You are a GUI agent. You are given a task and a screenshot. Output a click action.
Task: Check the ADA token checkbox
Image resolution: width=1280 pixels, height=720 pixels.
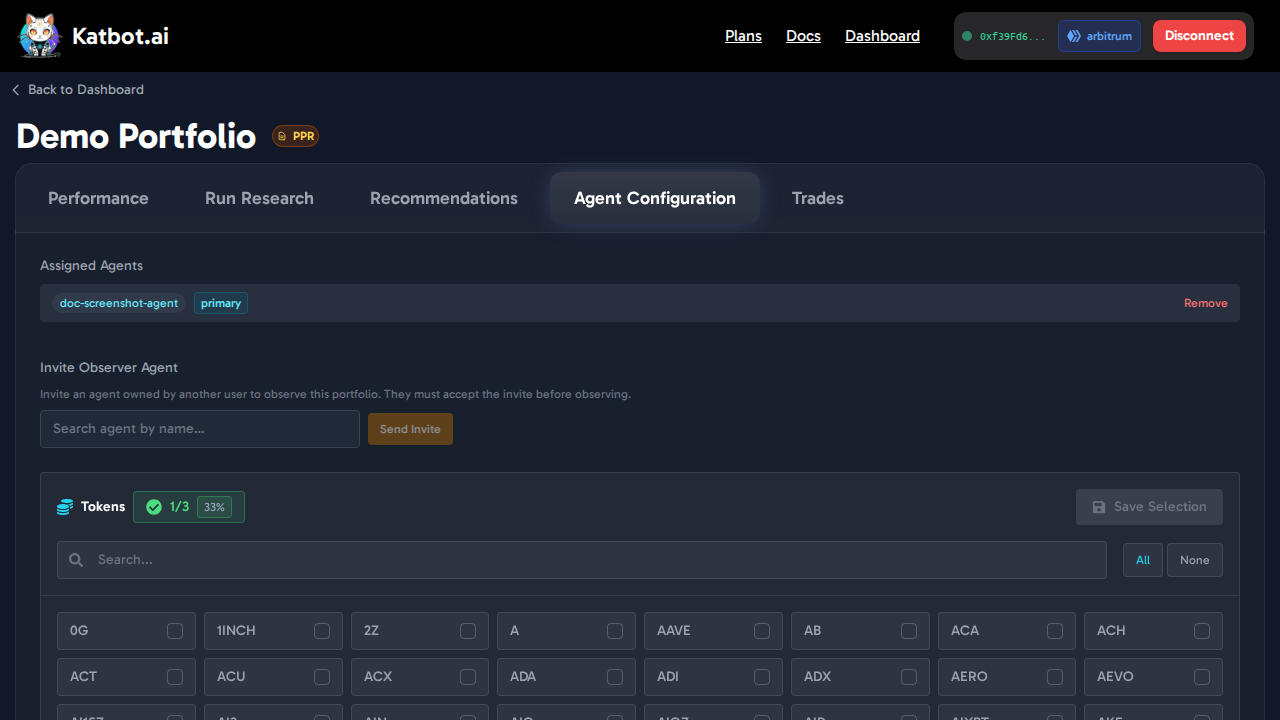pyautogui.click(x=615, y=677)
